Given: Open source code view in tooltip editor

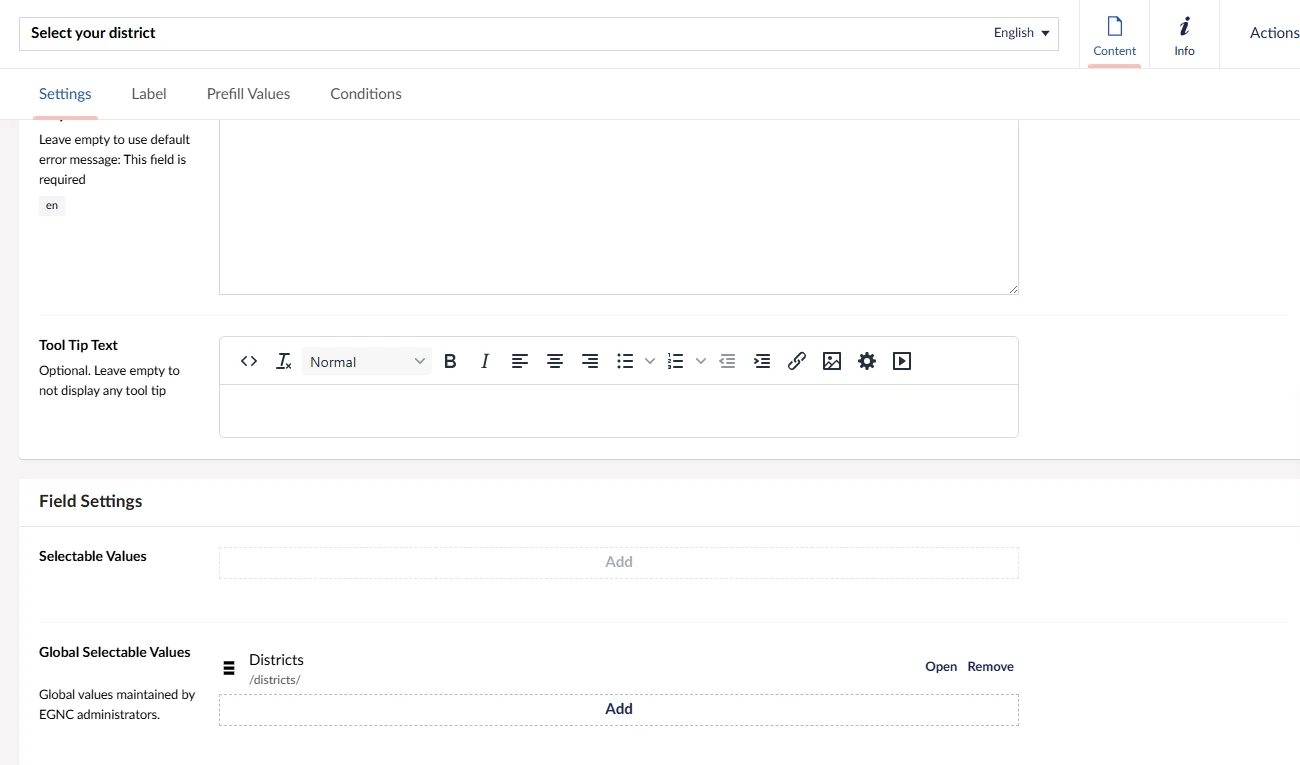Looking at the screenshot, I should point(249,361).
